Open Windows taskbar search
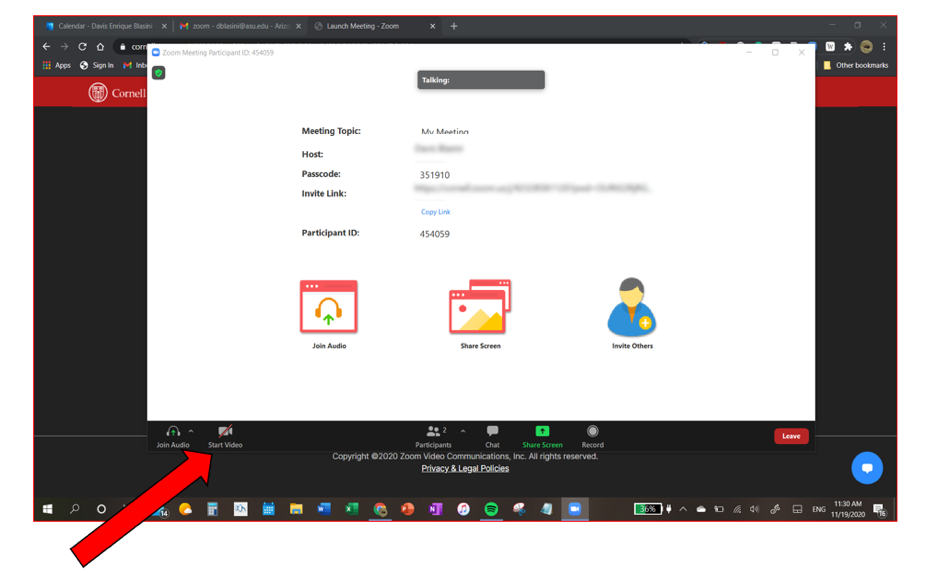This screenshot has height=581, width=937. [75, 509]
